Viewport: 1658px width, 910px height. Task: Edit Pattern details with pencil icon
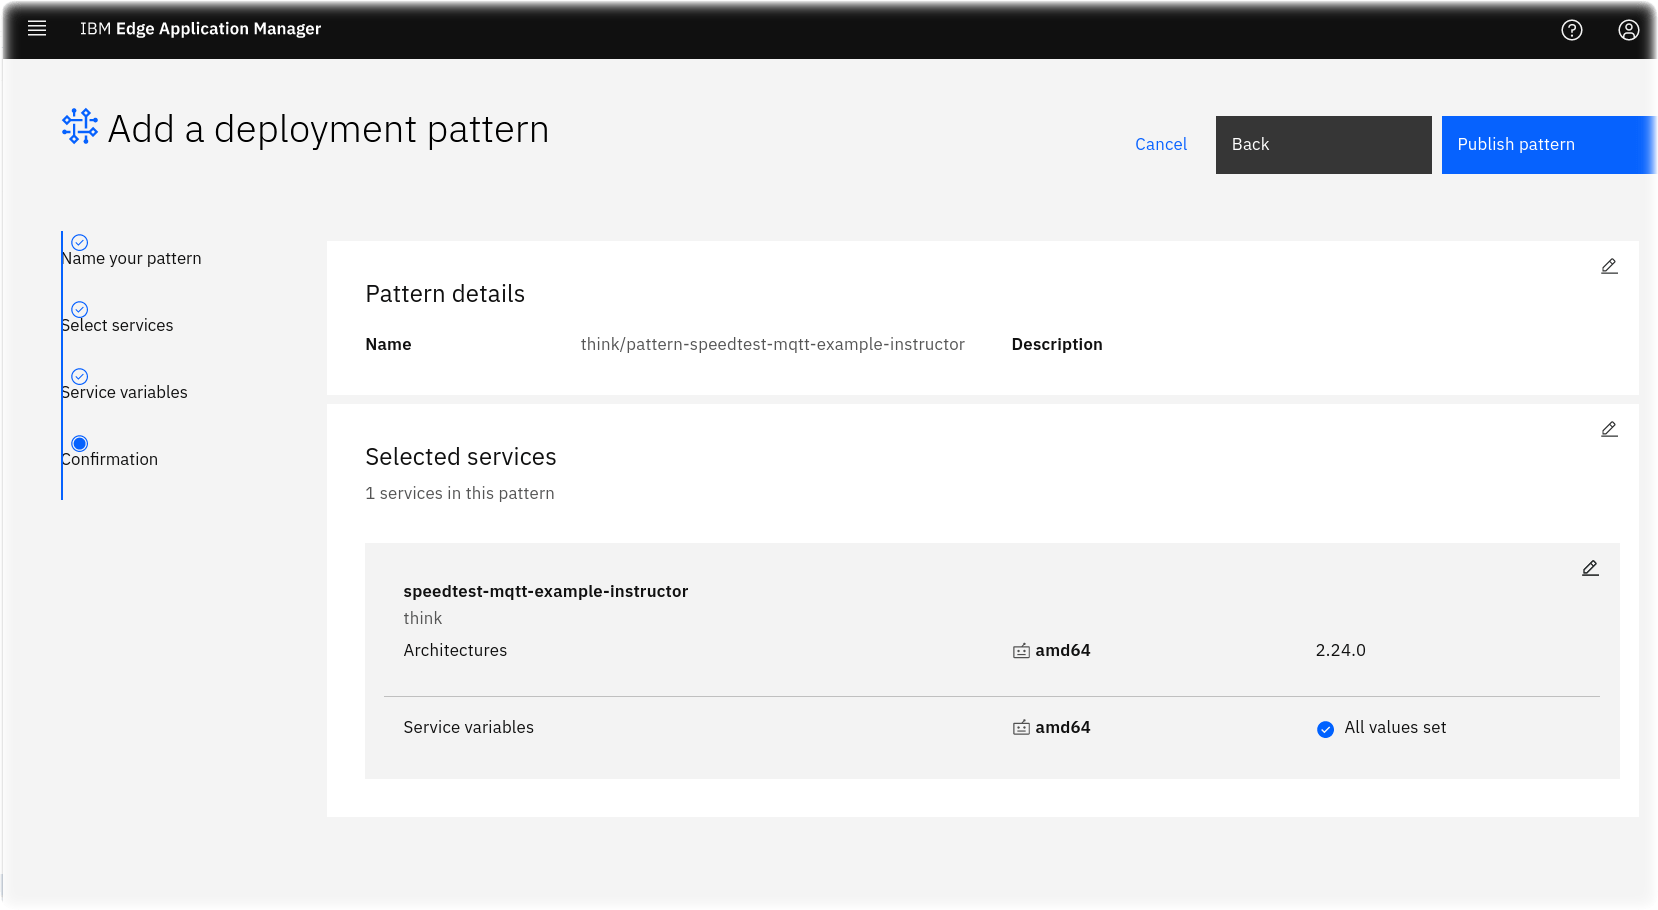pyautogui.click(x=1608, y=266)
